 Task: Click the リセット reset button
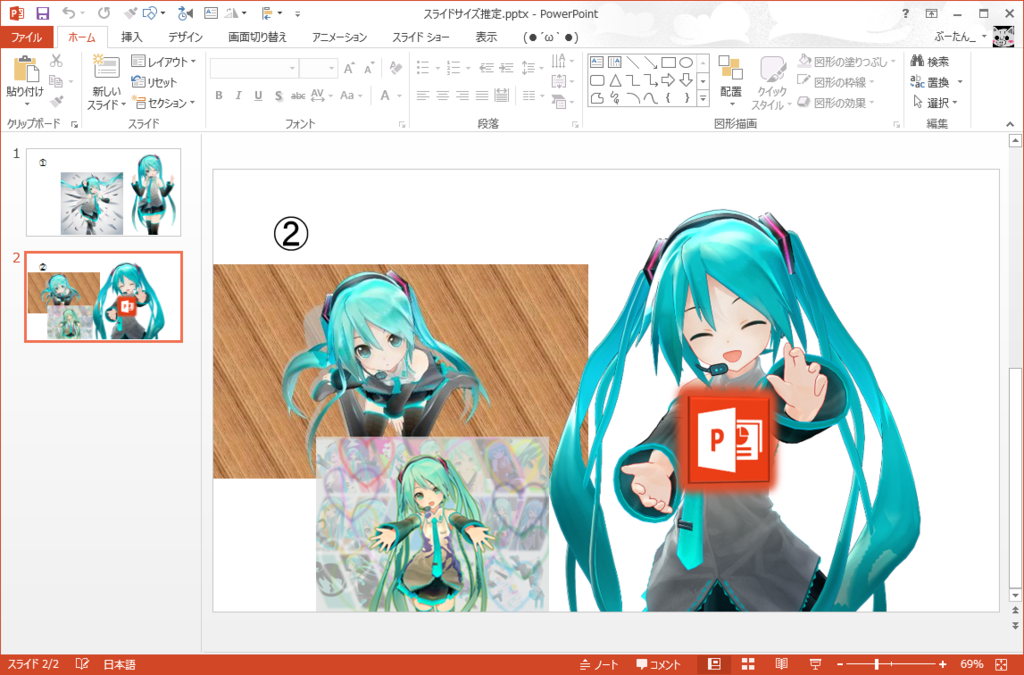point(154,82)
